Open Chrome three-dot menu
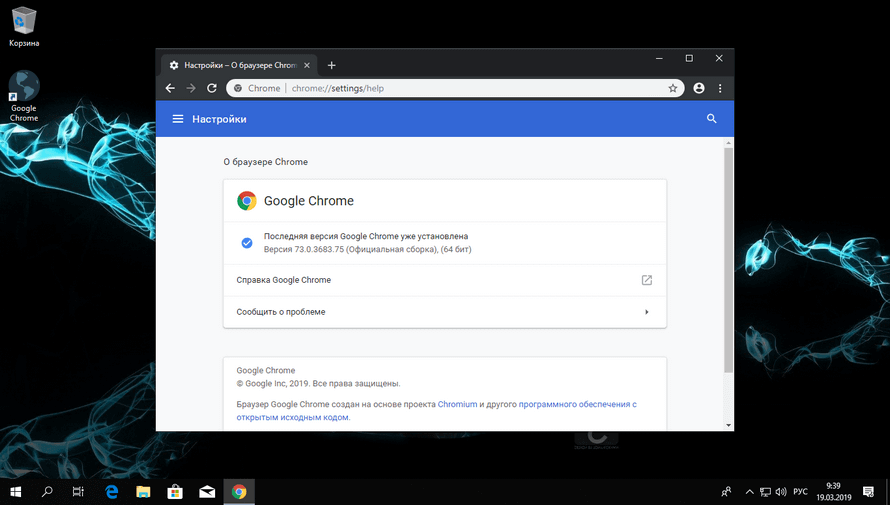This screenshot has height=505, width=890. pos(720,88)
